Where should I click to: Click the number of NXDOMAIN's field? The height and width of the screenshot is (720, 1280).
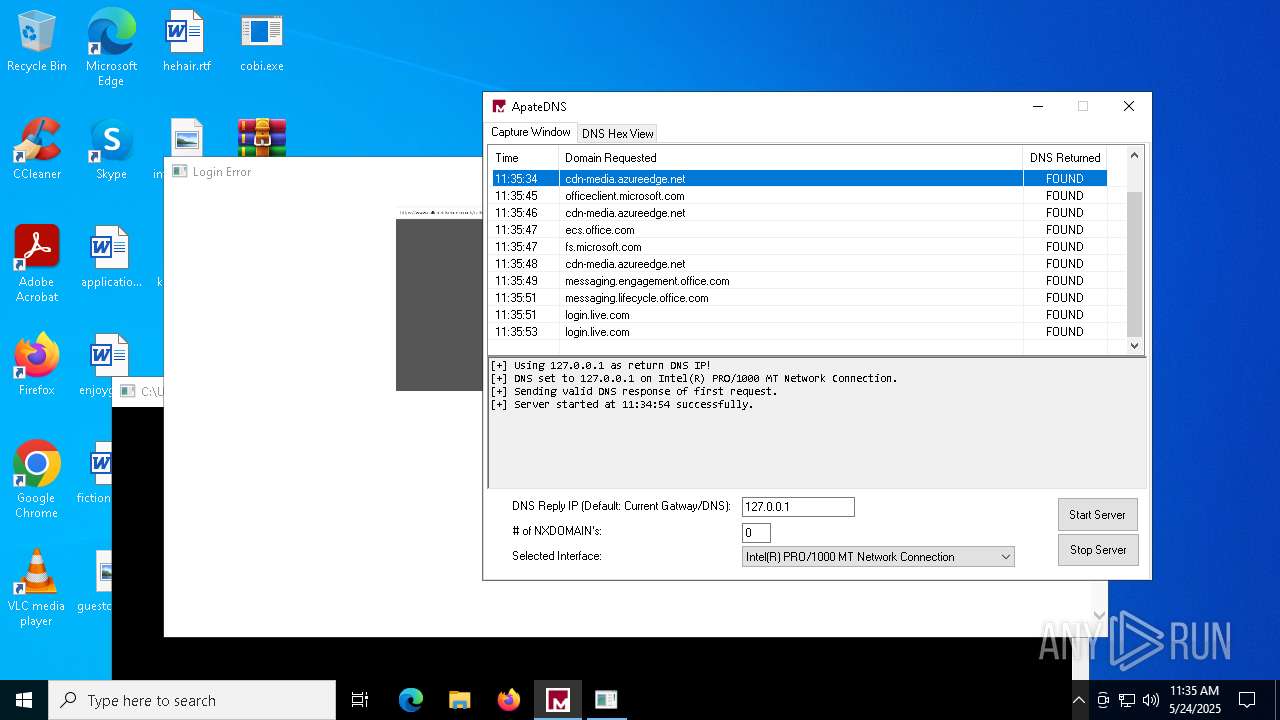click(756, 533)
